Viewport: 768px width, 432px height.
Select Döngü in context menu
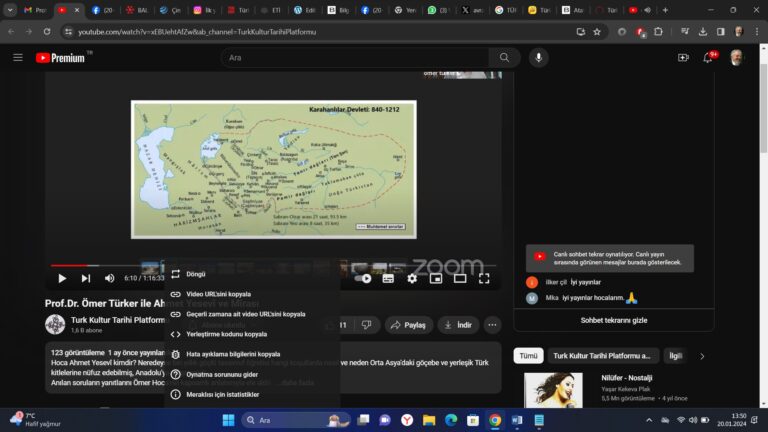tap(252, 274)
